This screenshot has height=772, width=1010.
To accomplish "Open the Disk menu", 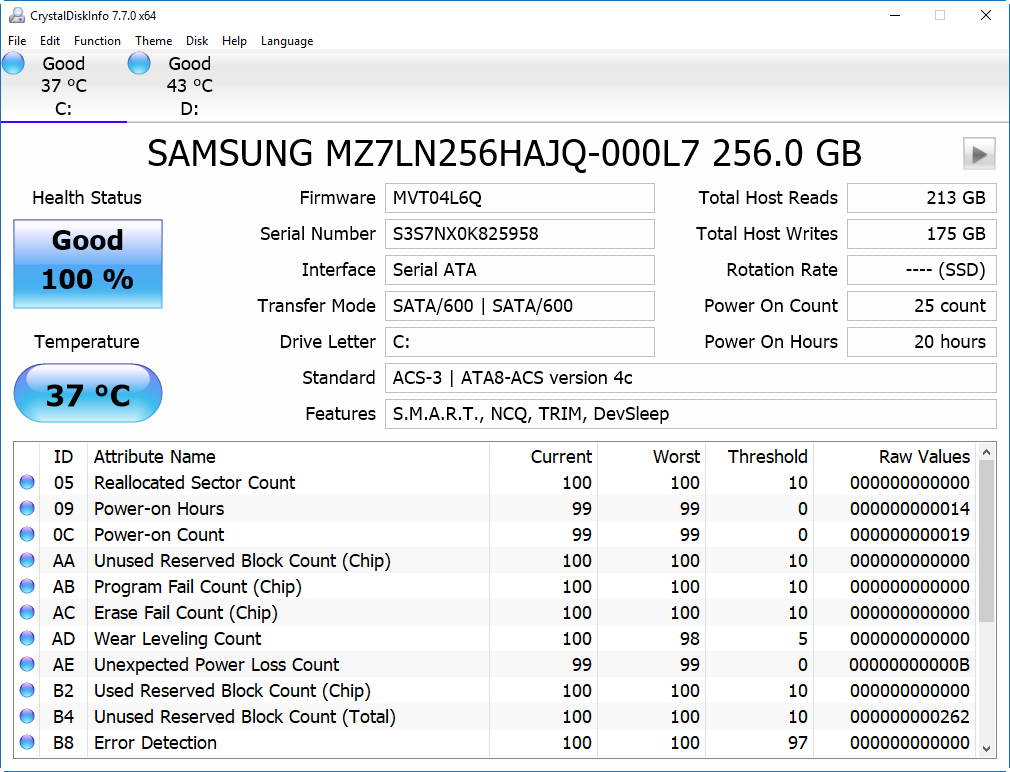I will (x=197, y=41).
